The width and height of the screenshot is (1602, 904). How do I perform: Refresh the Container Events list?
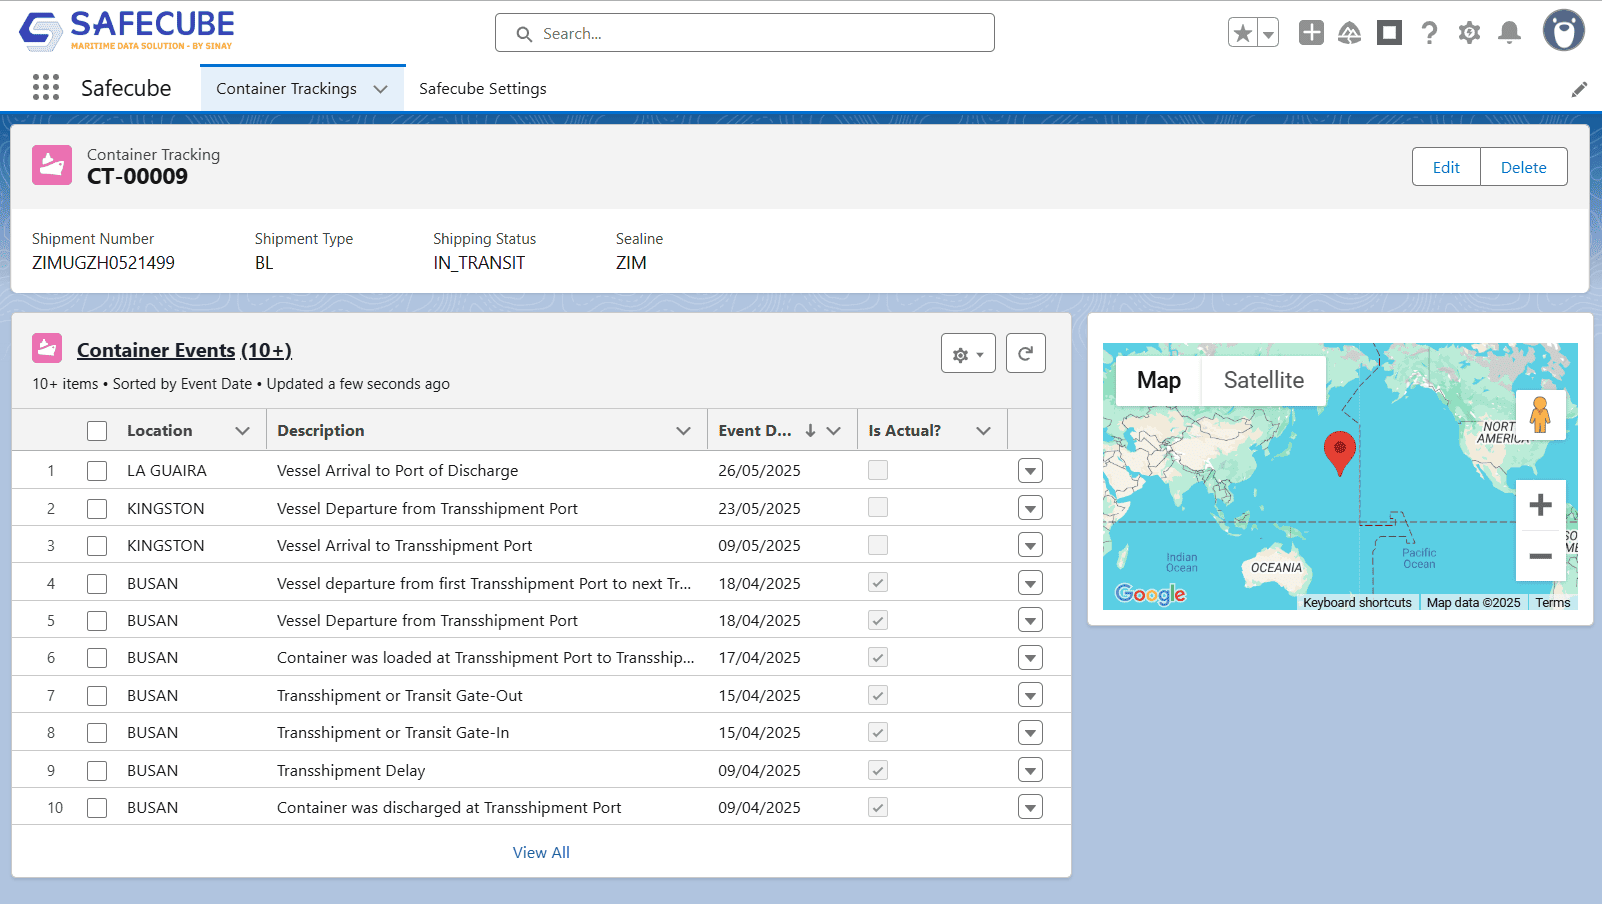click(1026, 353)
